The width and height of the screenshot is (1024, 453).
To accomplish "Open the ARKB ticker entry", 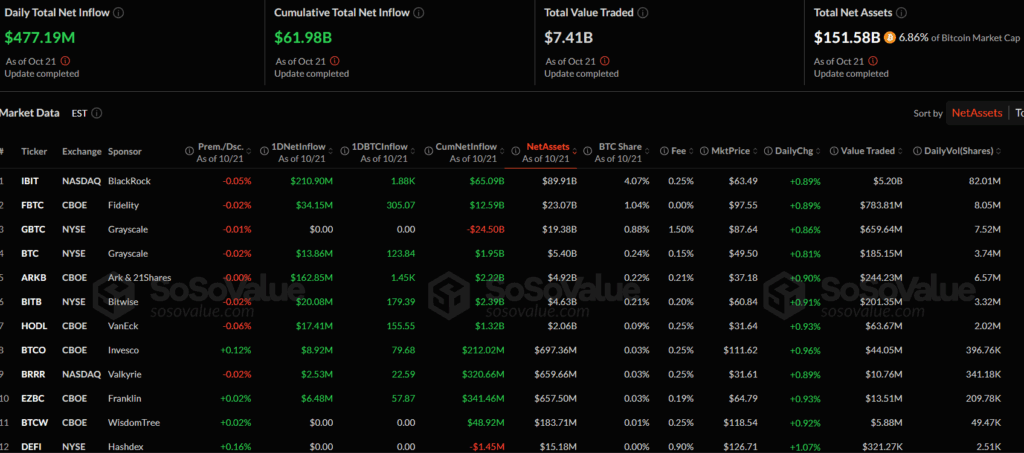I will pos(36,278).
